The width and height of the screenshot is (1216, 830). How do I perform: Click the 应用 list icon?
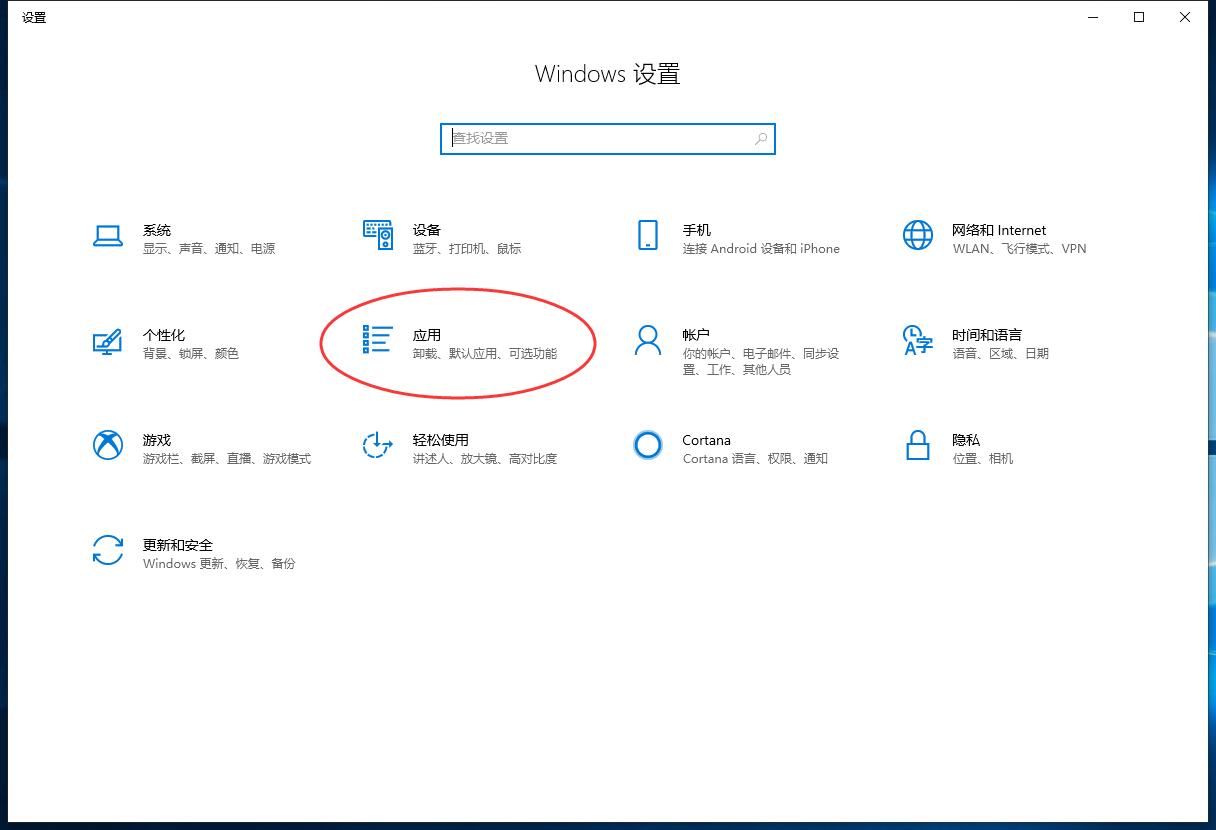point(378,340)
